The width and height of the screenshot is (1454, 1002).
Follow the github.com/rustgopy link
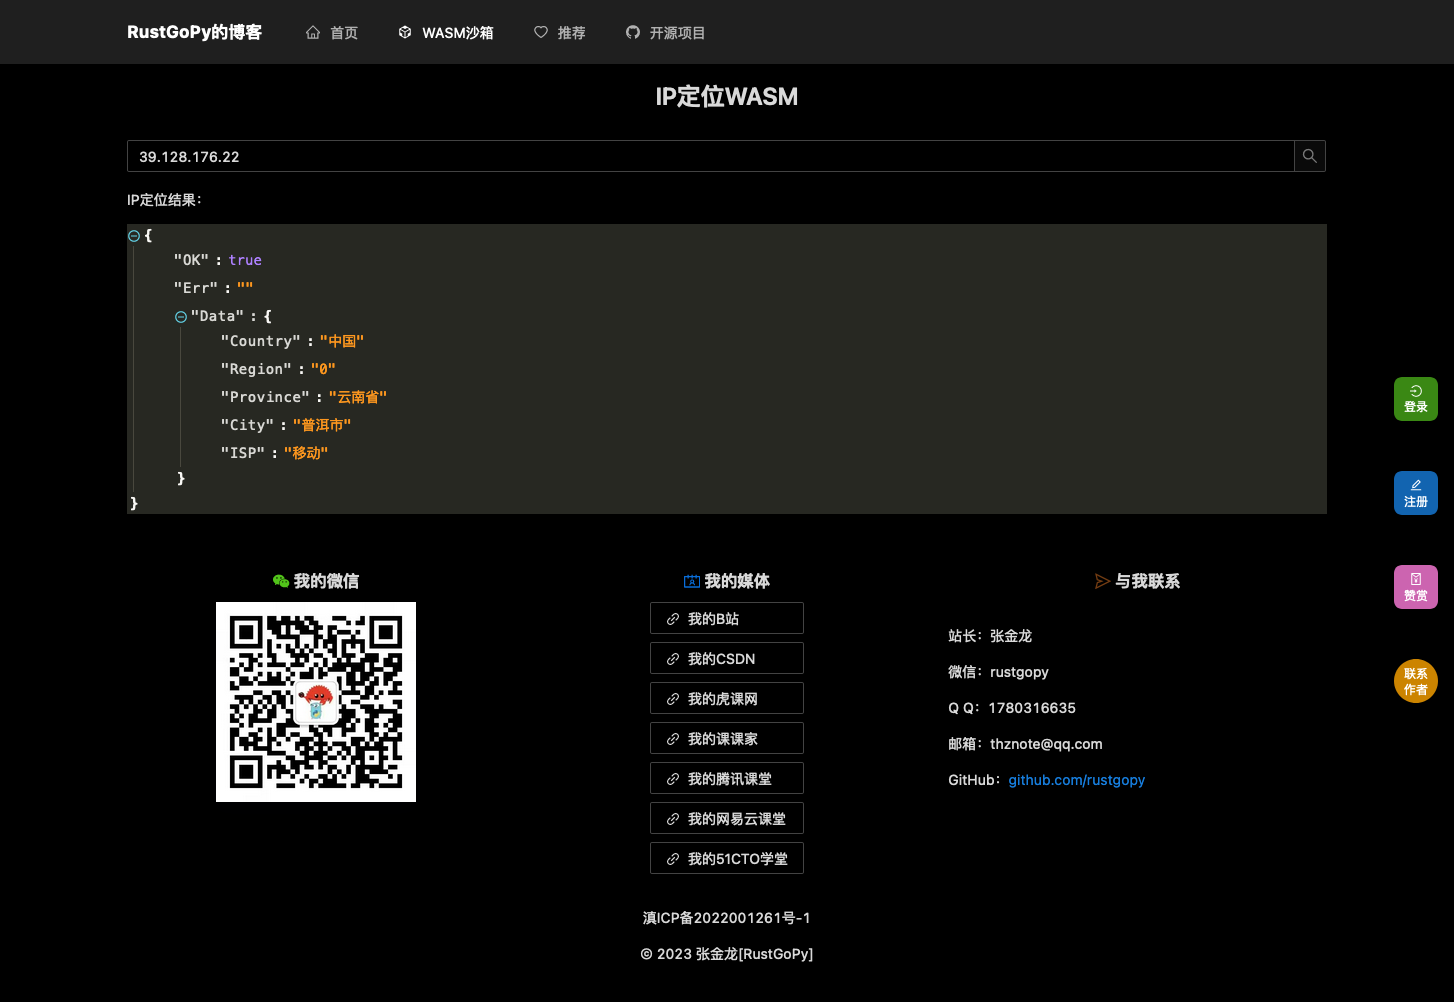[x=1076, y=780]
